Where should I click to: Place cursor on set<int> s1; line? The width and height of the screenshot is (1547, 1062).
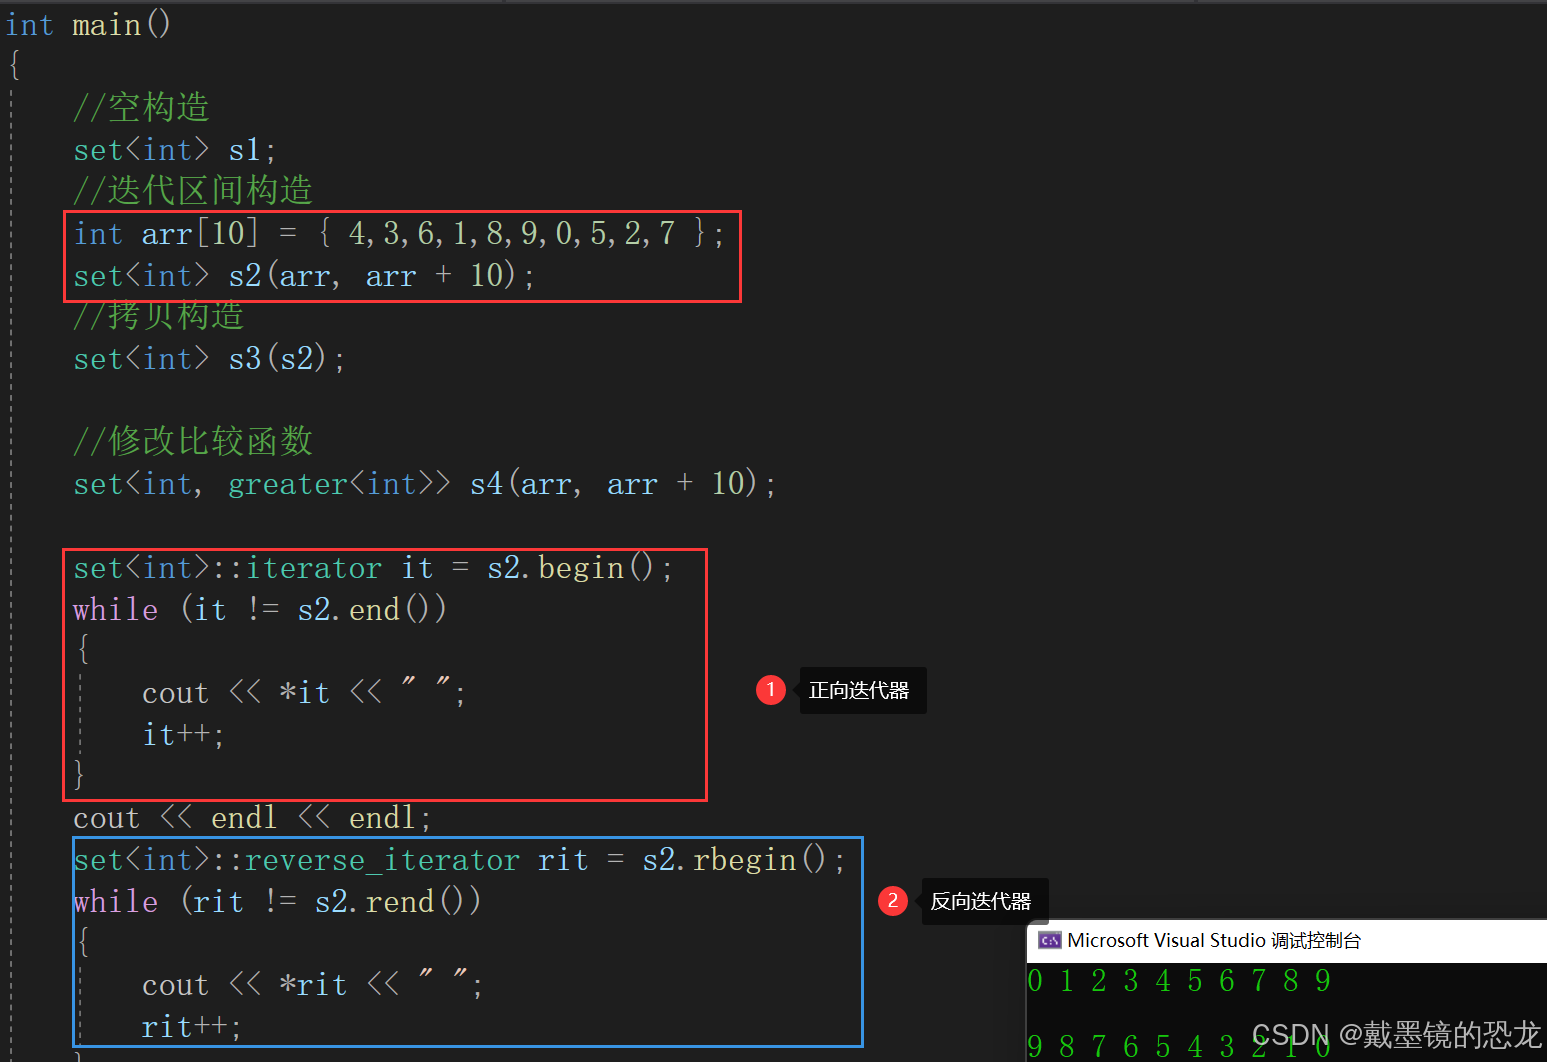pyautogui.click(x=174, y=150)
